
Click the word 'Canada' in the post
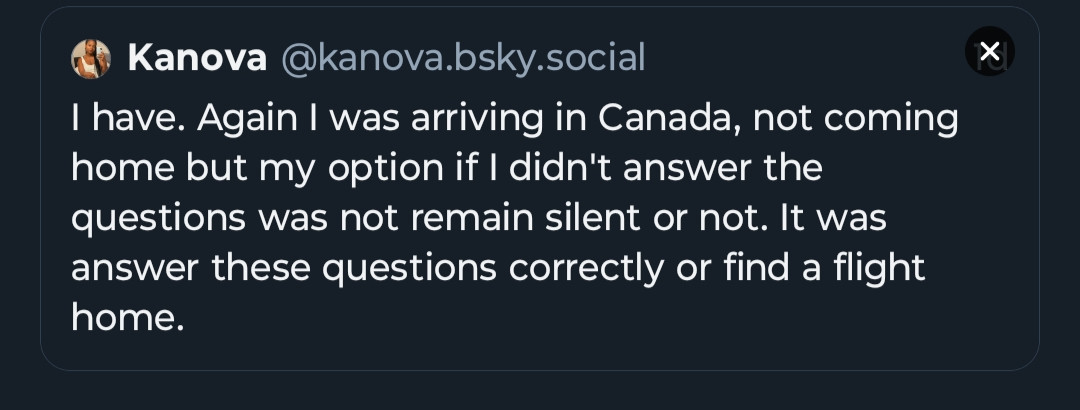[x=670, y=118]
